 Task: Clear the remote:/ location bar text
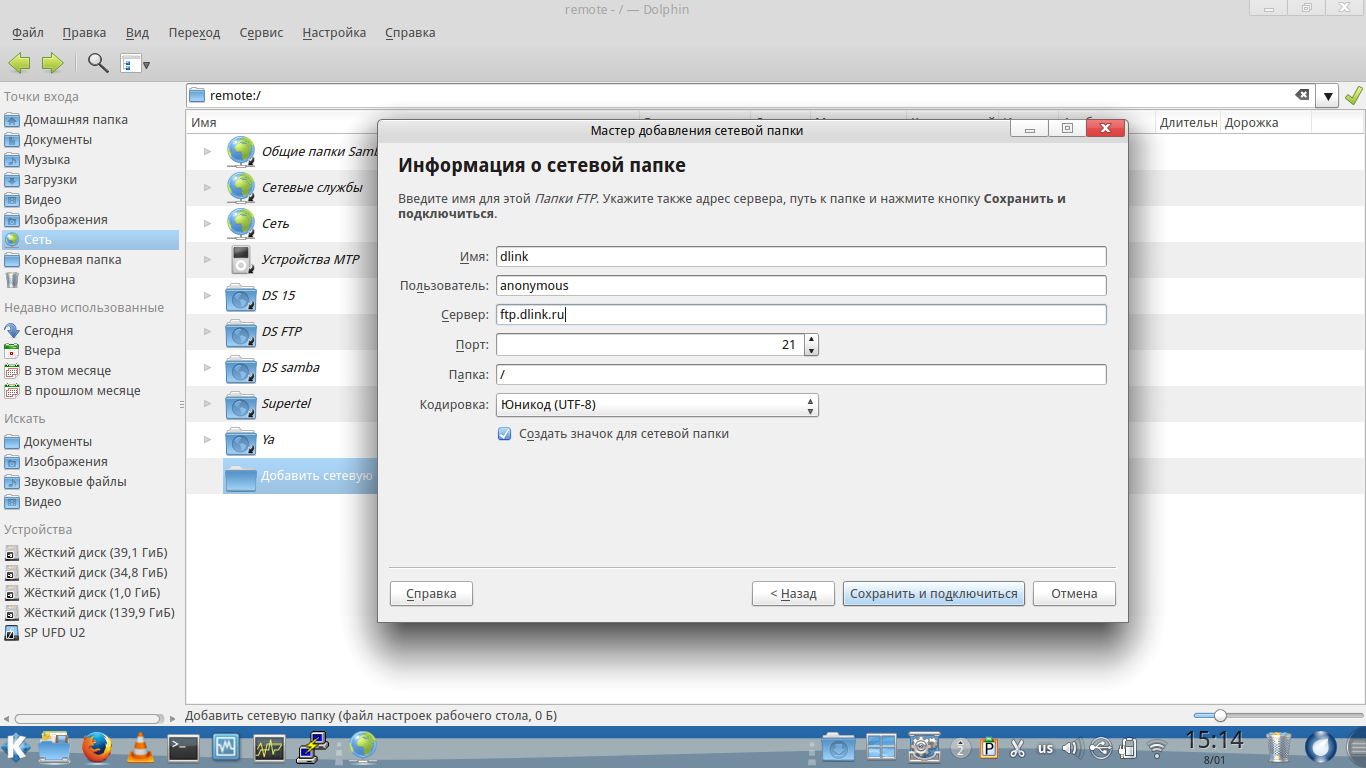click(1302, 95)
